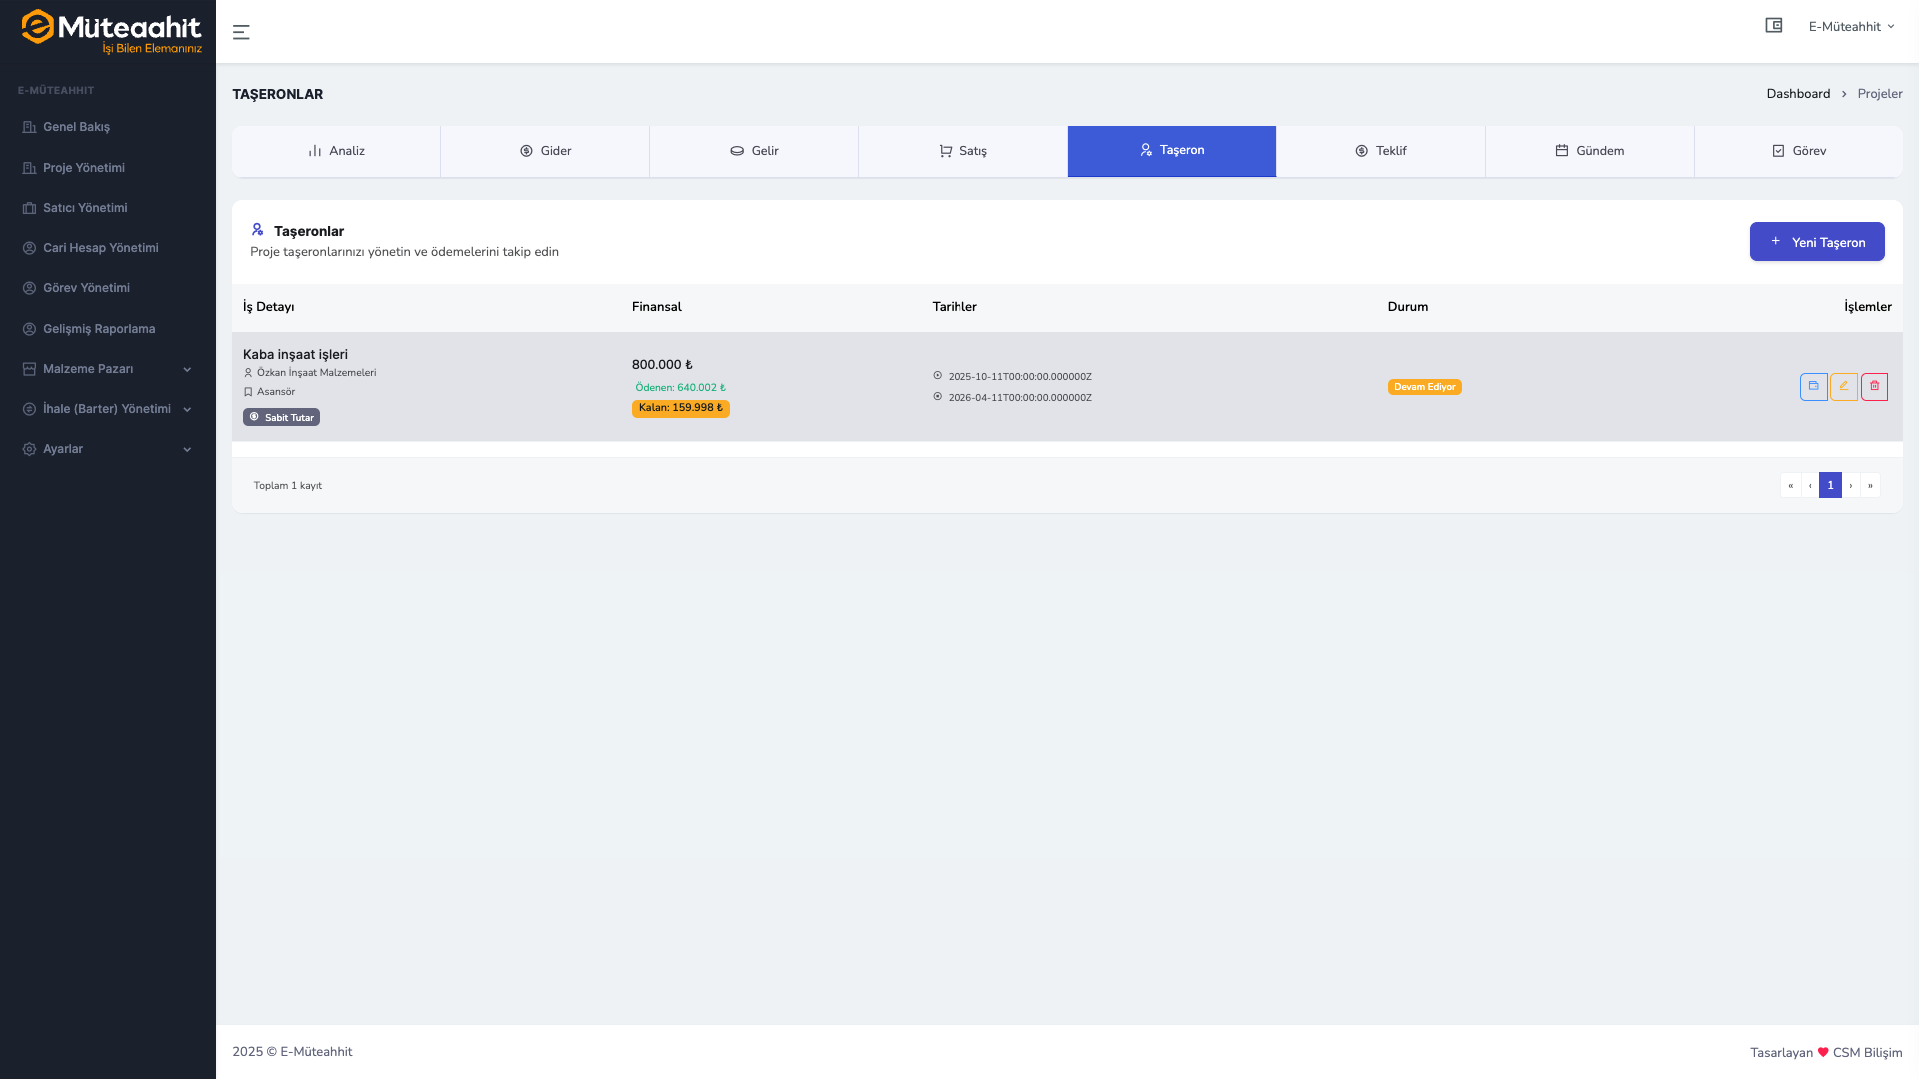Click the Yeni Taşeron button

[1816, 242]
